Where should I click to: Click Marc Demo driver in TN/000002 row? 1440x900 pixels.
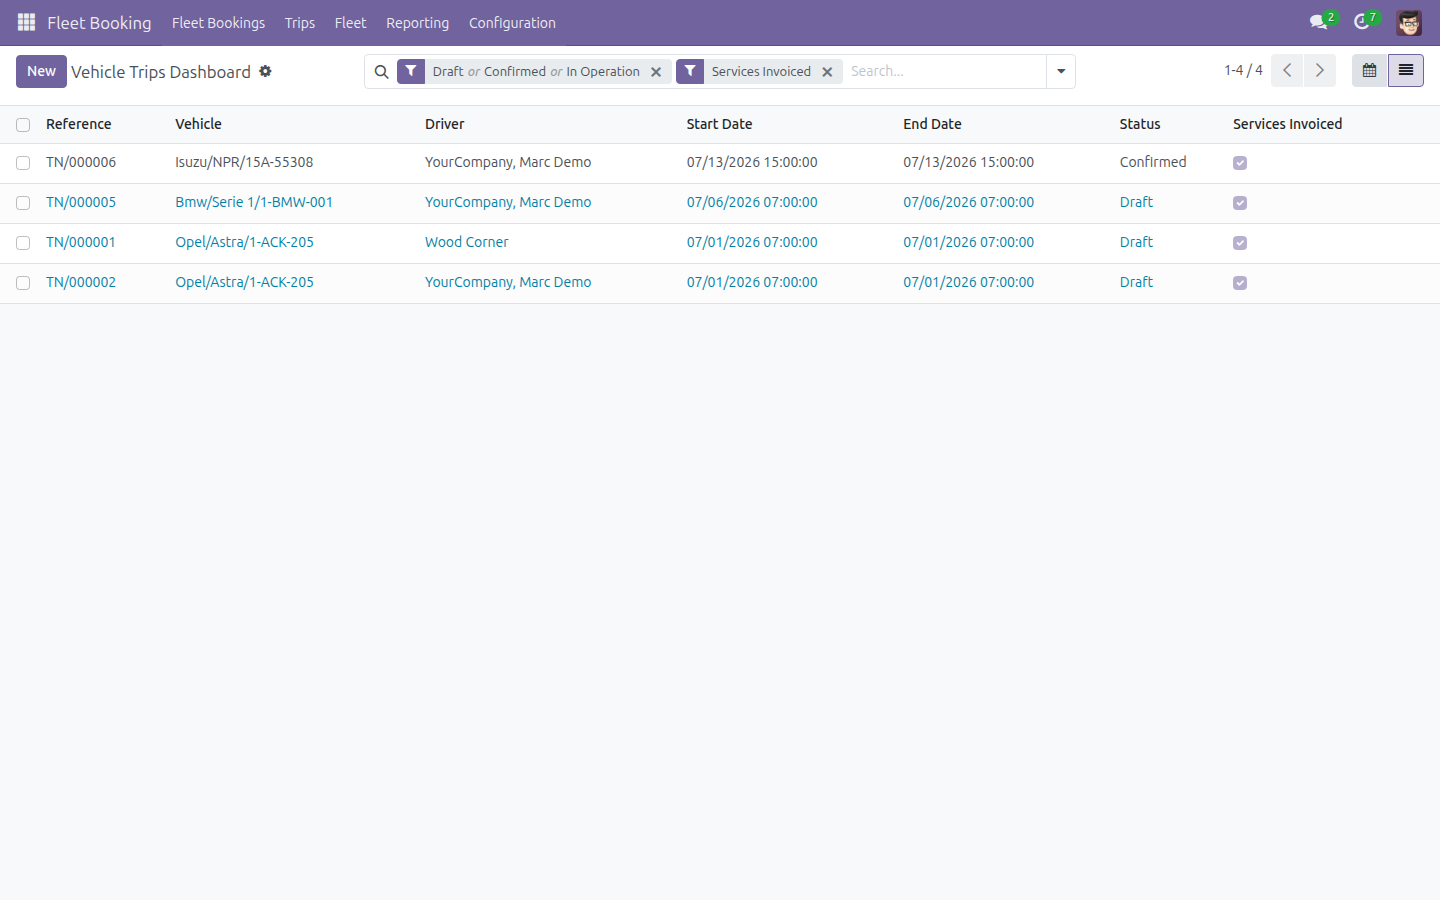point(508,282)
